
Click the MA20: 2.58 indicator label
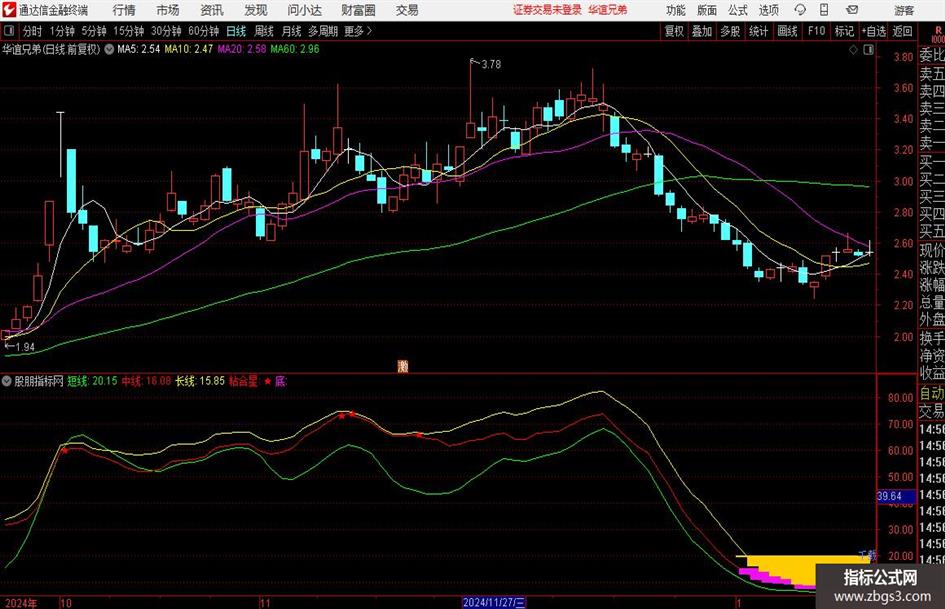(242, 49)
